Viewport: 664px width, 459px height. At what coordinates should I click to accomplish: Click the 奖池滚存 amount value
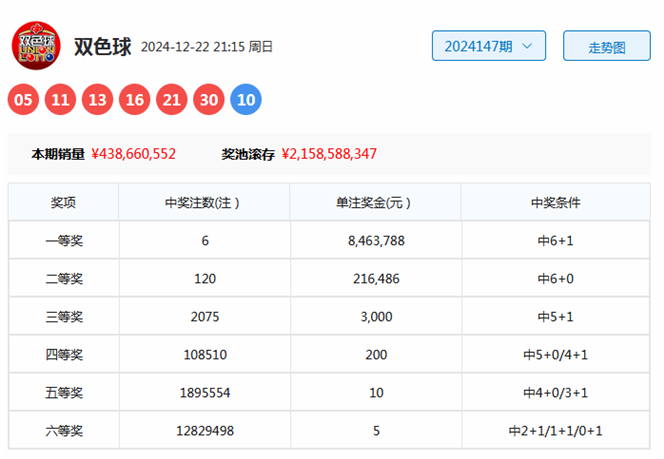coord(329,155)
